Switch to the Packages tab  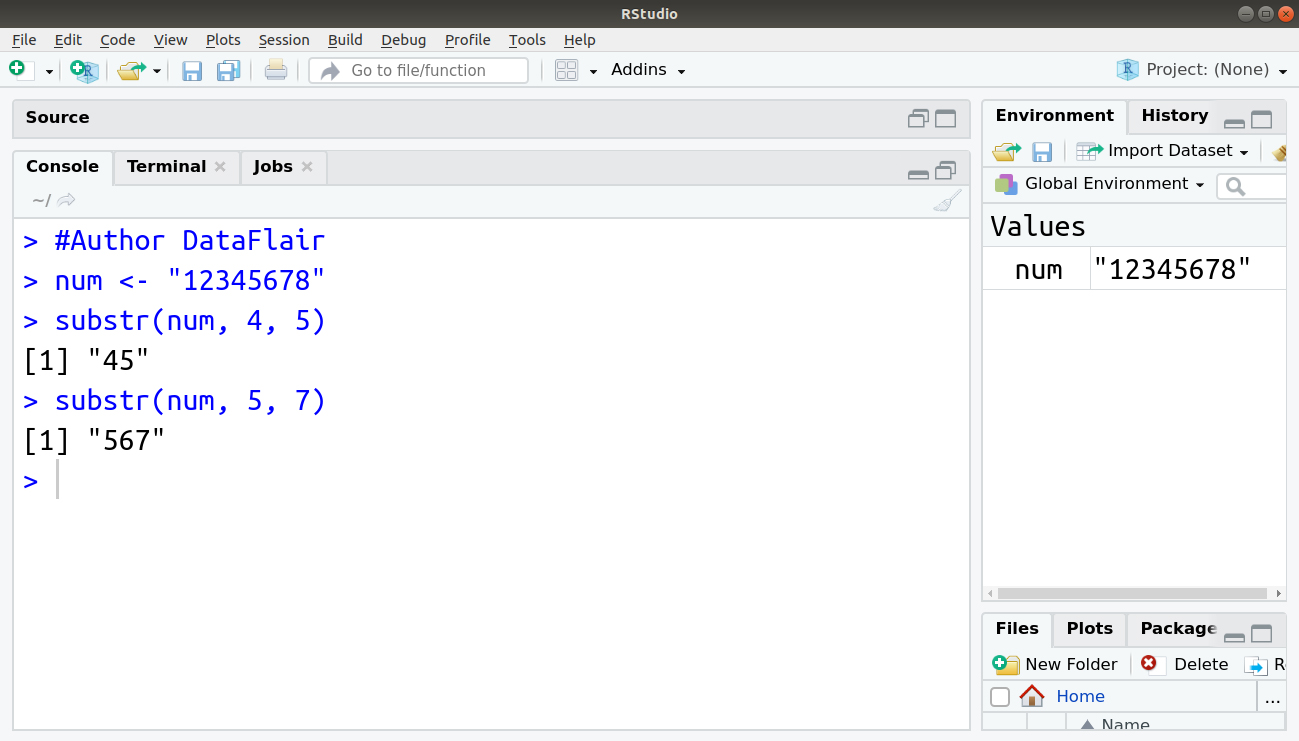click(x=1177, y=629)
